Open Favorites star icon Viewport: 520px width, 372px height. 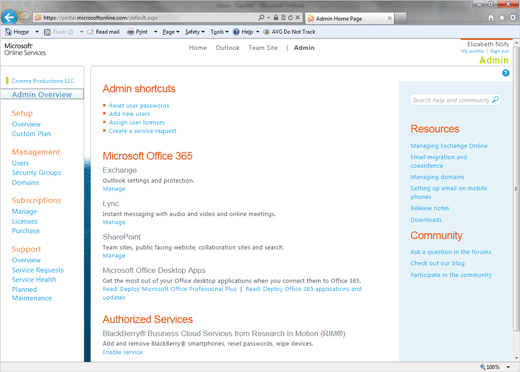[502, 18]
